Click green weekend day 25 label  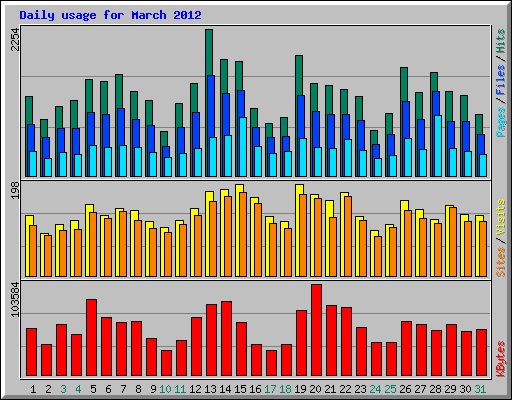390,389
